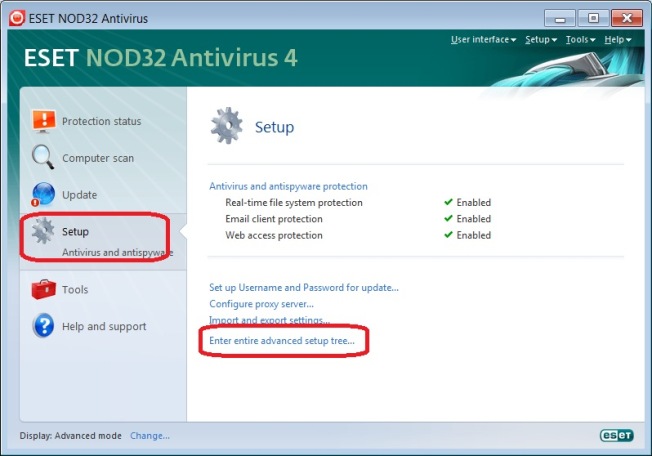Viewport: 652px width, 456px height.
Task: Click the large Setup gear header icon
Action: [227, 126]
